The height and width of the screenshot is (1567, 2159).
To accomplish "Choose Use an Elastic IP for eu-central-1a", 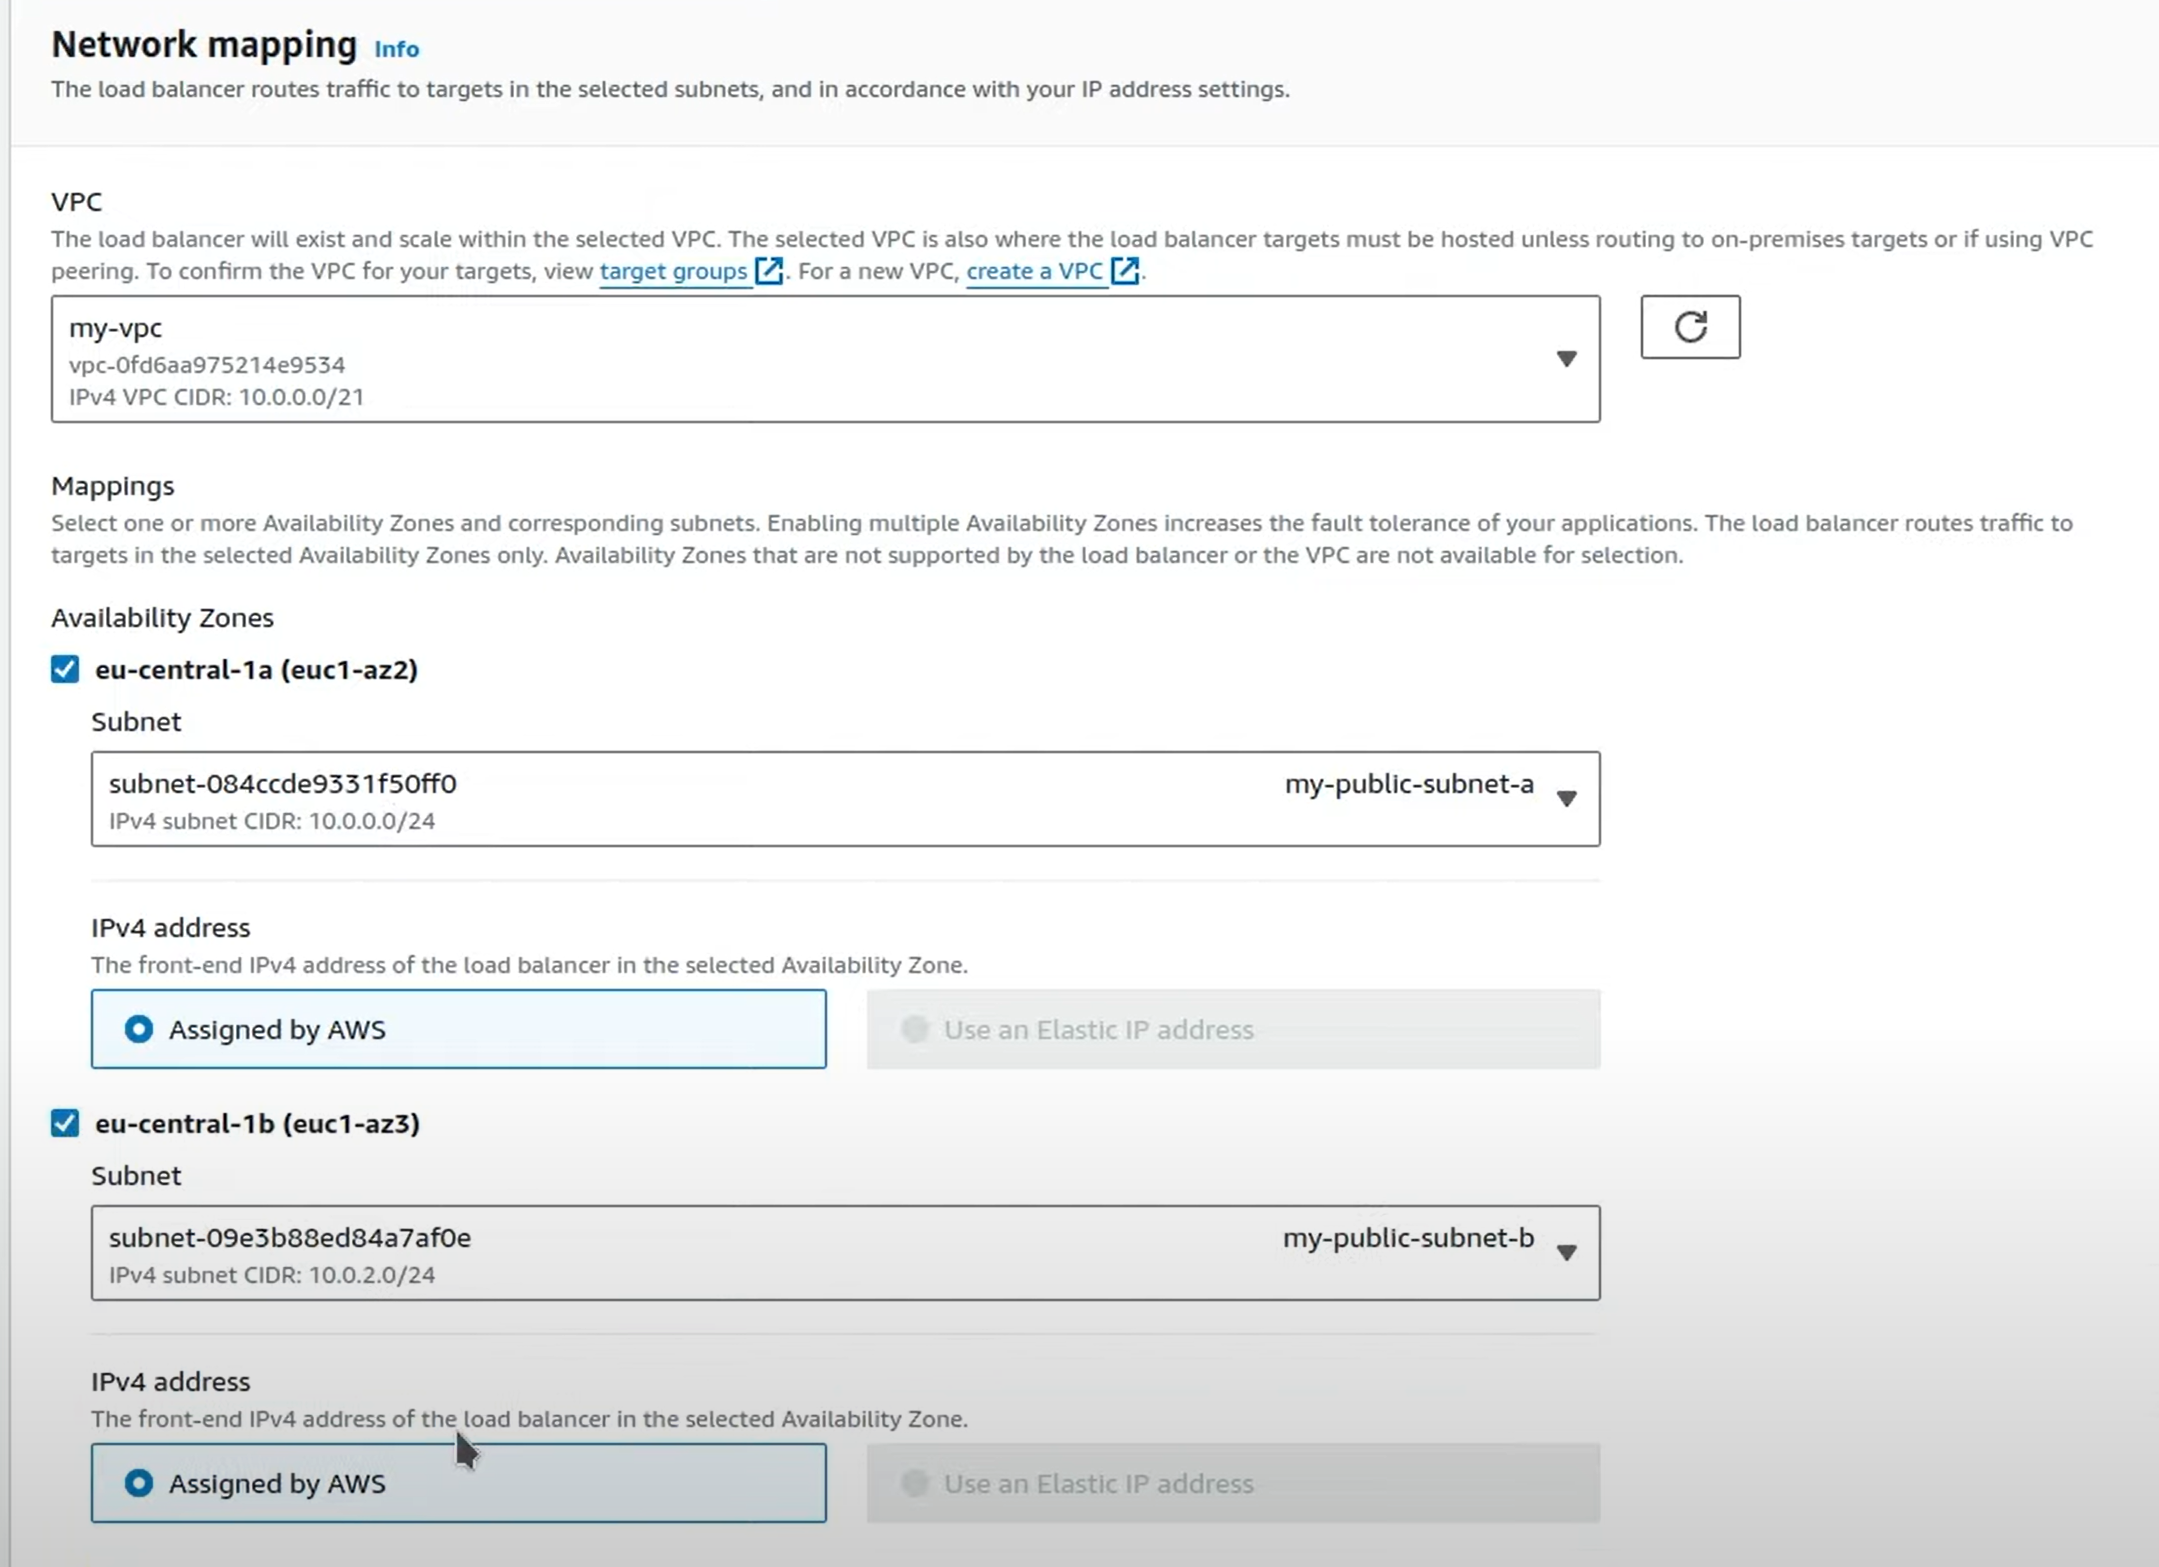I will [914, 1029].
